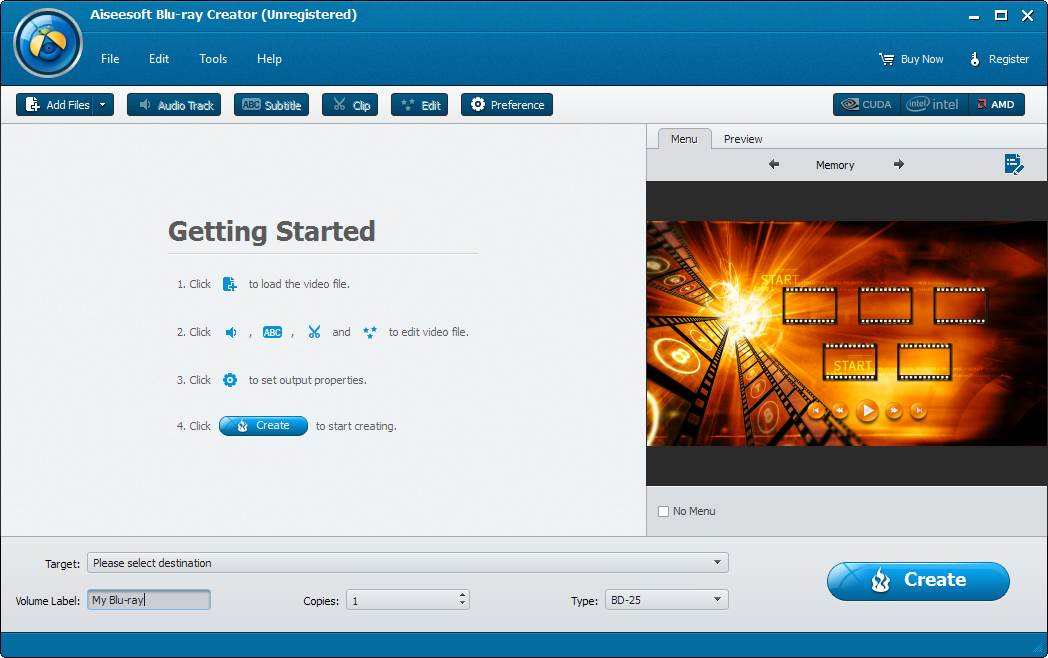This screenshot has width=1048, height=658.
Task: Click the Clip scissors tool
Action: click(350, 104)
